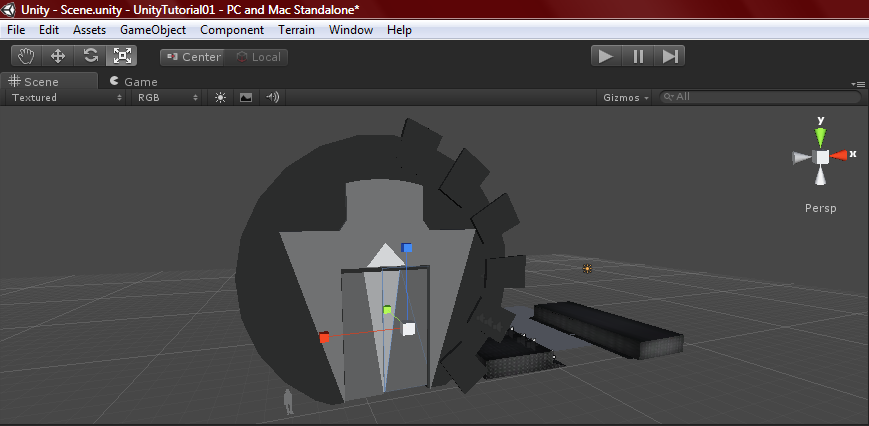The image size is (869, 426).
Task: Click the red scale handle cube
Action: click(325, 337)
